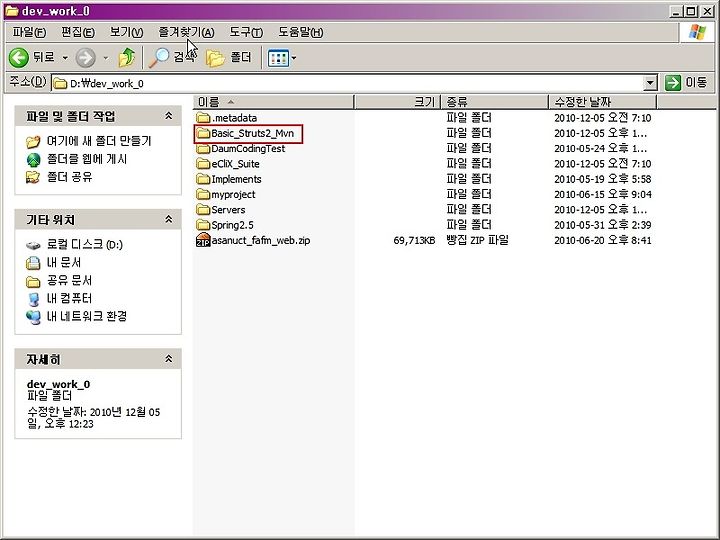This screenshot has height=540, width=720.
Task: Click the DaumCodingTest folder icon
Action: click(x=202, y=149)
